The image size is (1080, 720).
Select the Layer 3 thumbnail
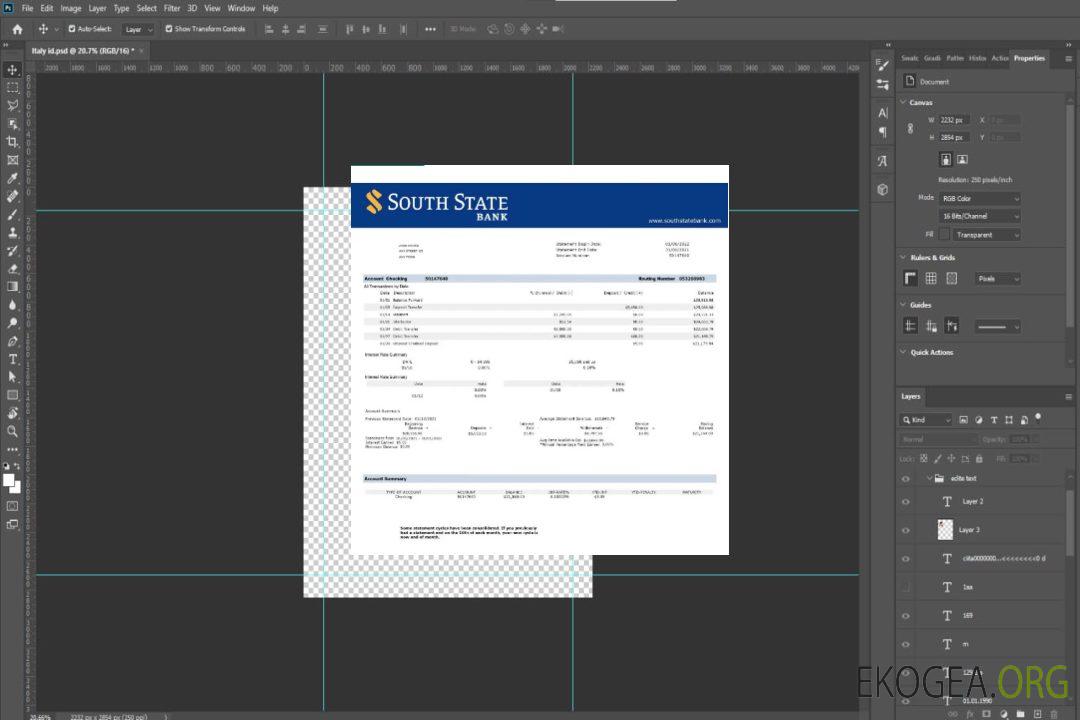945,530
